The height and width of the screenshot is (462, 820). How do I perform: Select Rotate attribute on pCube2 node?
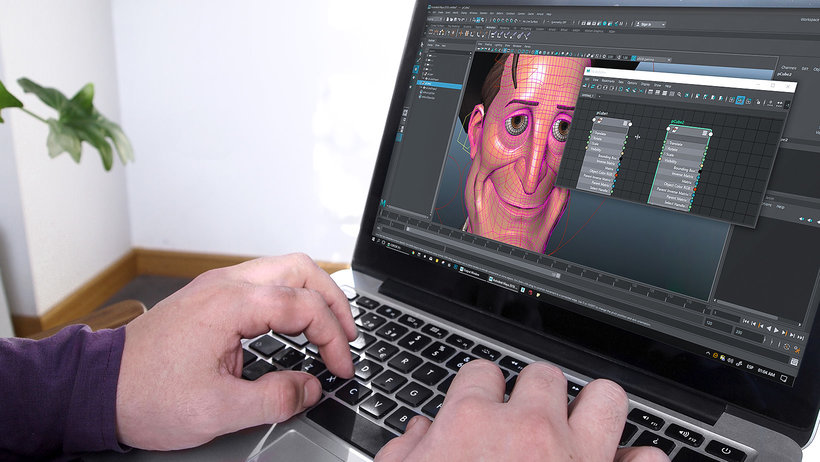pyautogui.click(x=673, y=150)
